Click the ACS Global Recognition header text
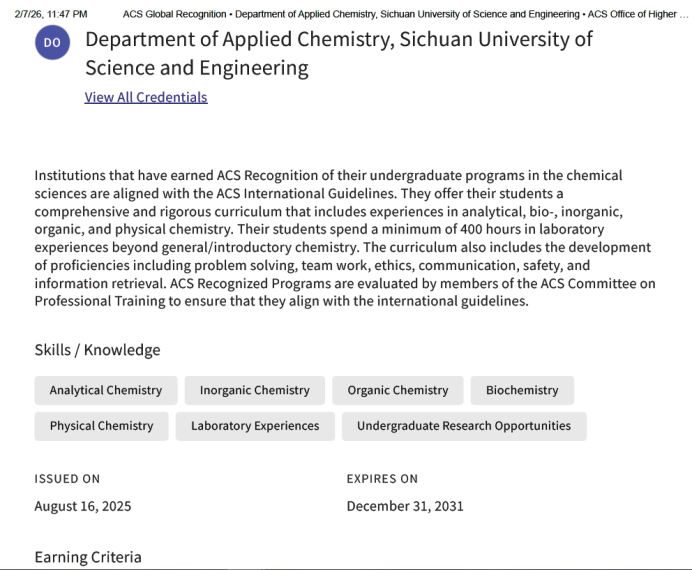This screenshot has width=692, height=570. click(175, 14)
